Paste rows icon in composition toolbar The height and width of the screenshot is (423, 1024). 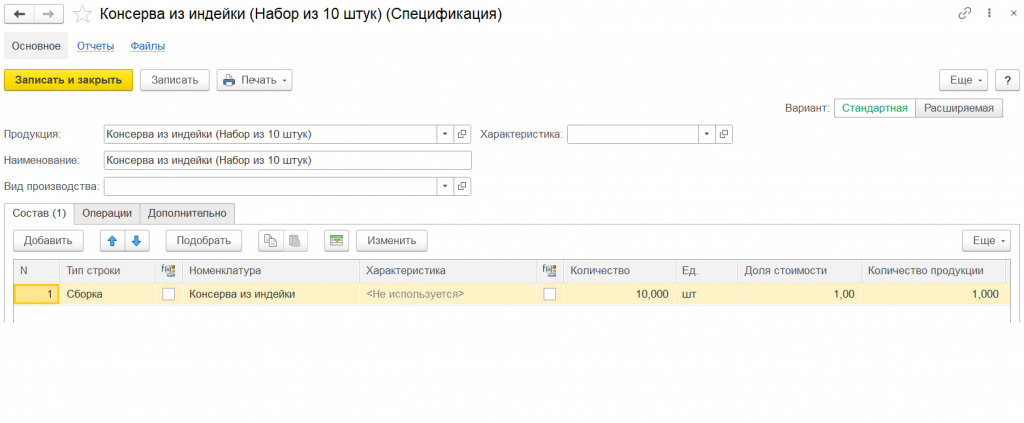pos(295,240)
